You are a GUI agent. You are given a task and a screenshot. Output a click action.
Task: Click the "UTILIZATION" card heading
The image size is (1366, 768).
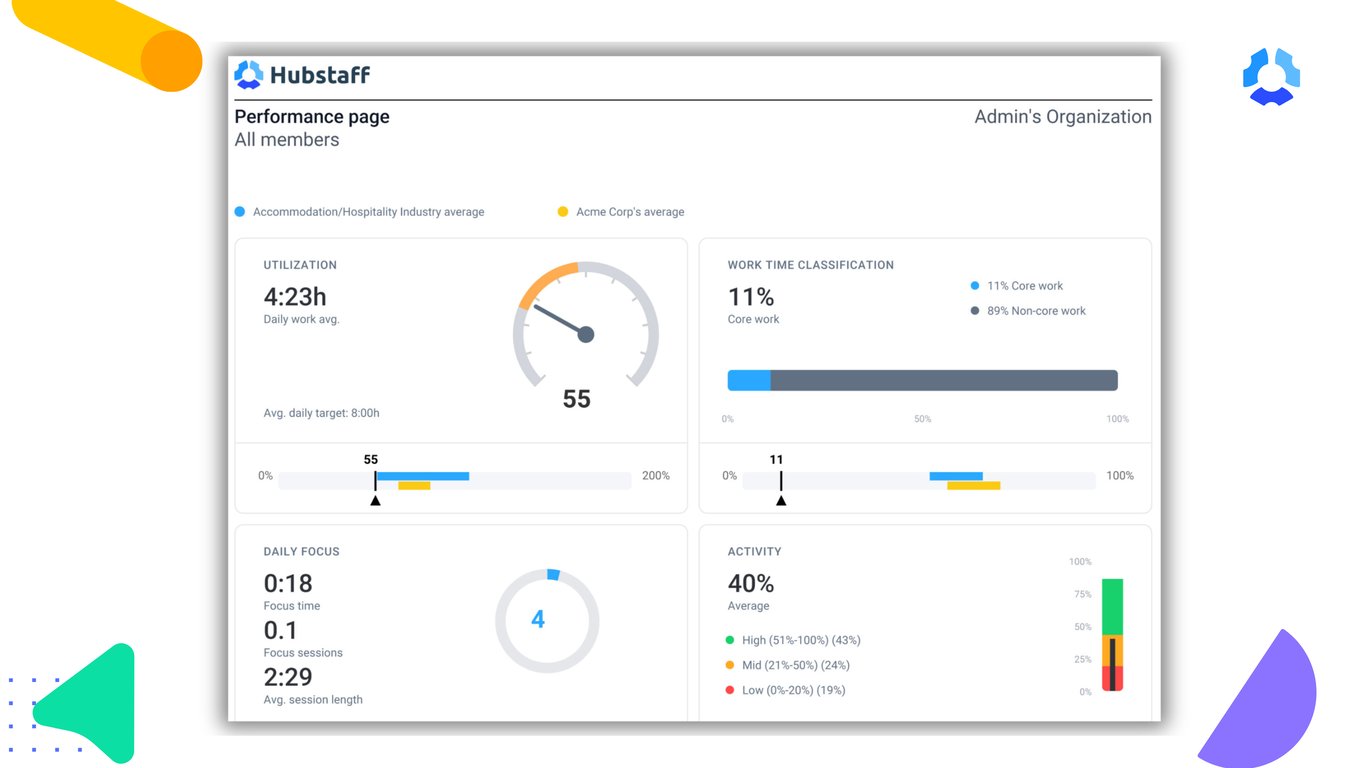pyautogui.click(x=300, y=265)
